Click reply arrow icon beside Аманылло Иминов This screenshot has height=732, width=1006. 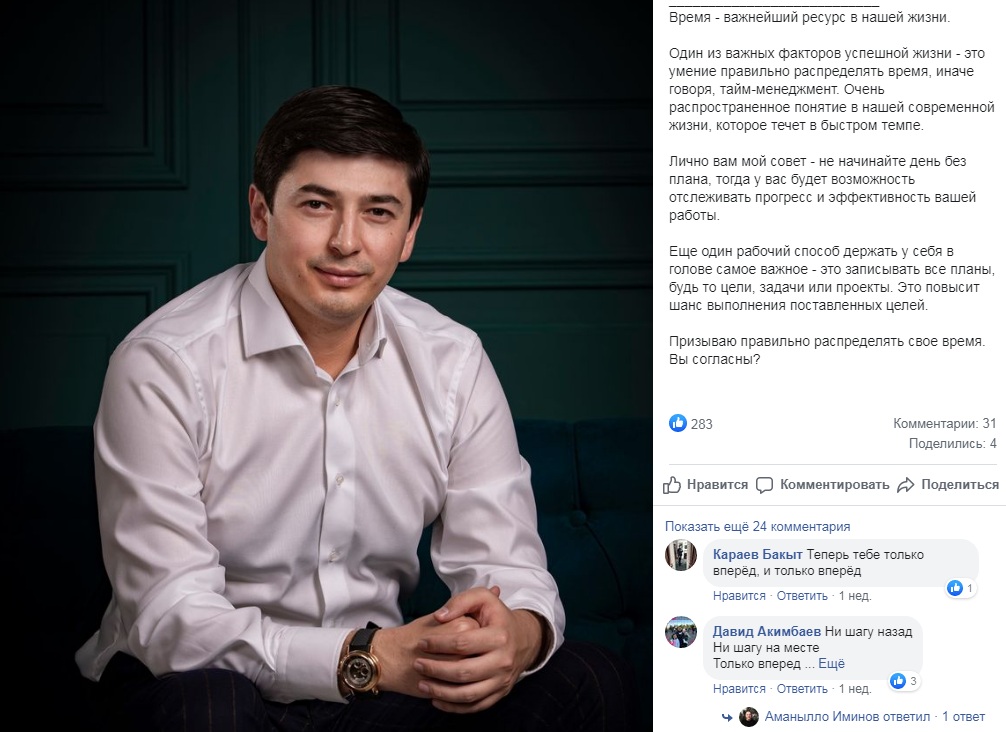coord(727,717)
